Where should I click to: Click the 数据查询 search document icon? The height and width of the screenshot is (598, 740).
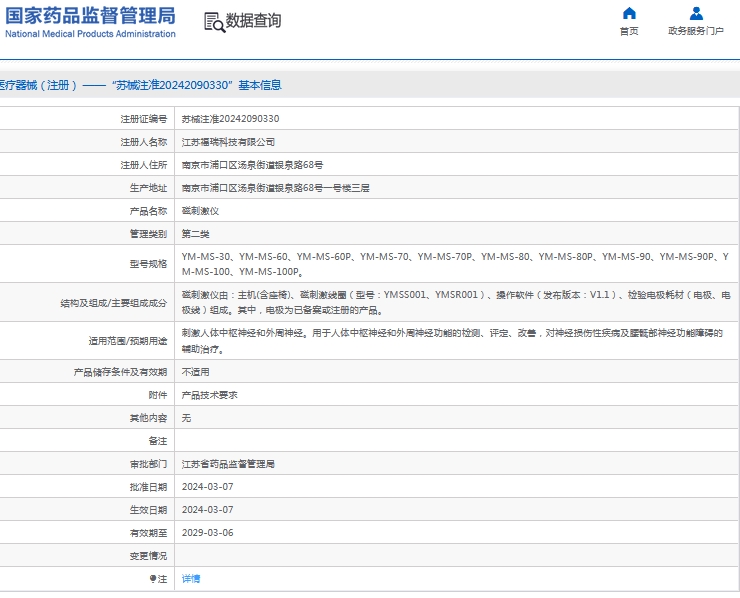pos(214,22)
